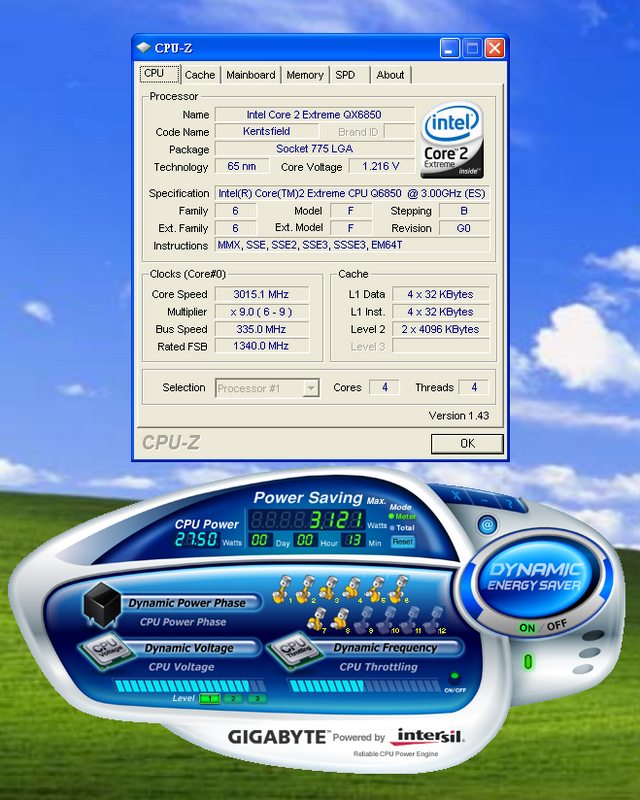The image size is (640, 800).
Task: Click the CPU Throttling chip icon
Action: tap(295, 652)
